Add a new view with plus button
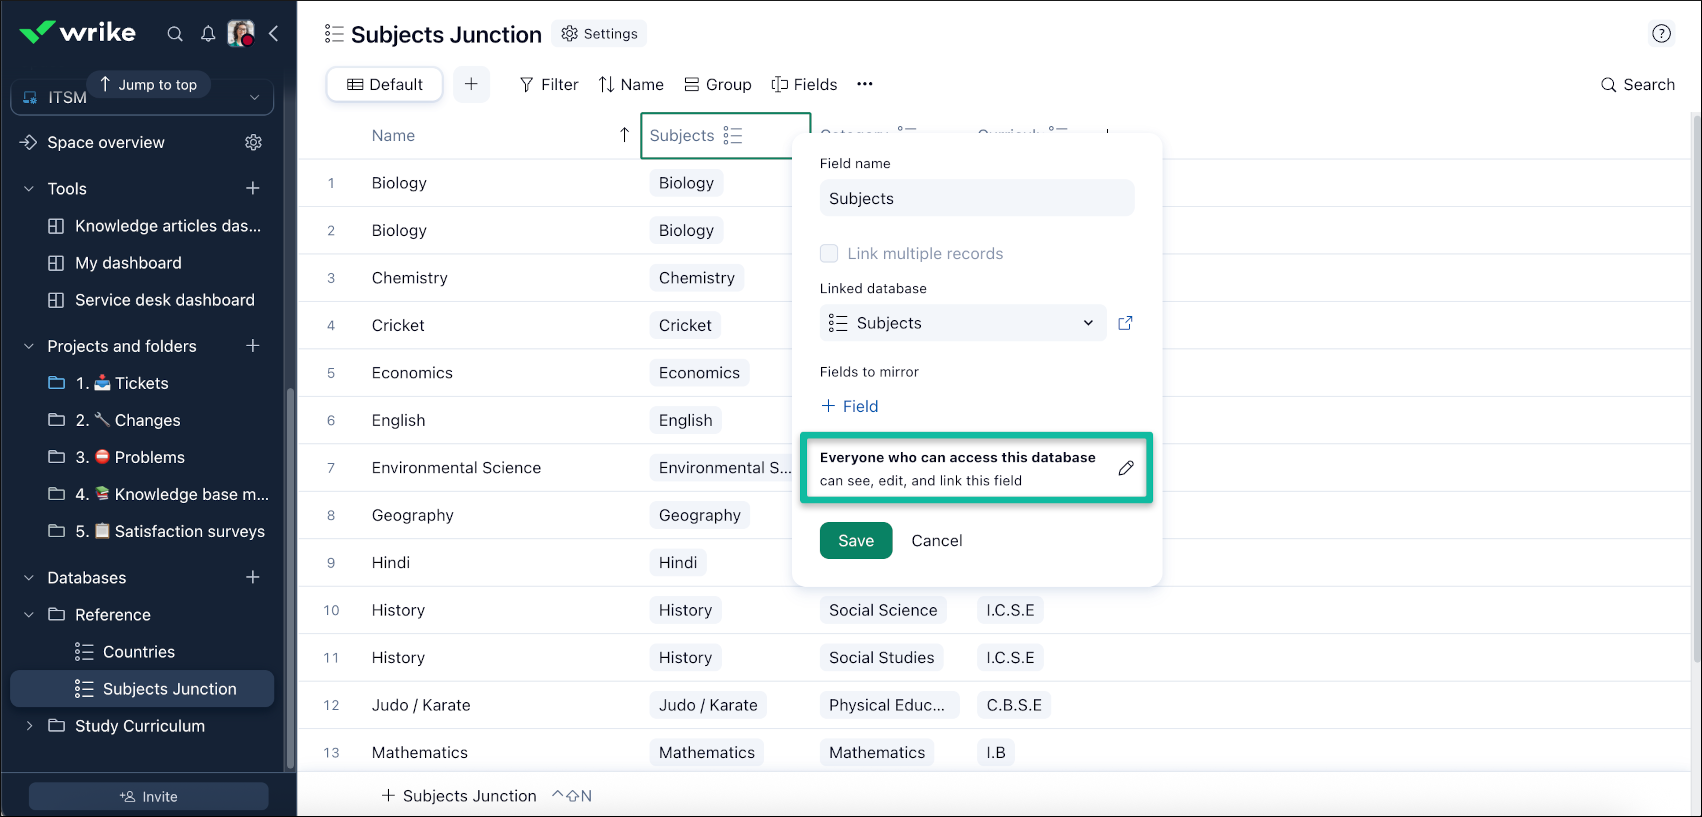 (471, 85)
